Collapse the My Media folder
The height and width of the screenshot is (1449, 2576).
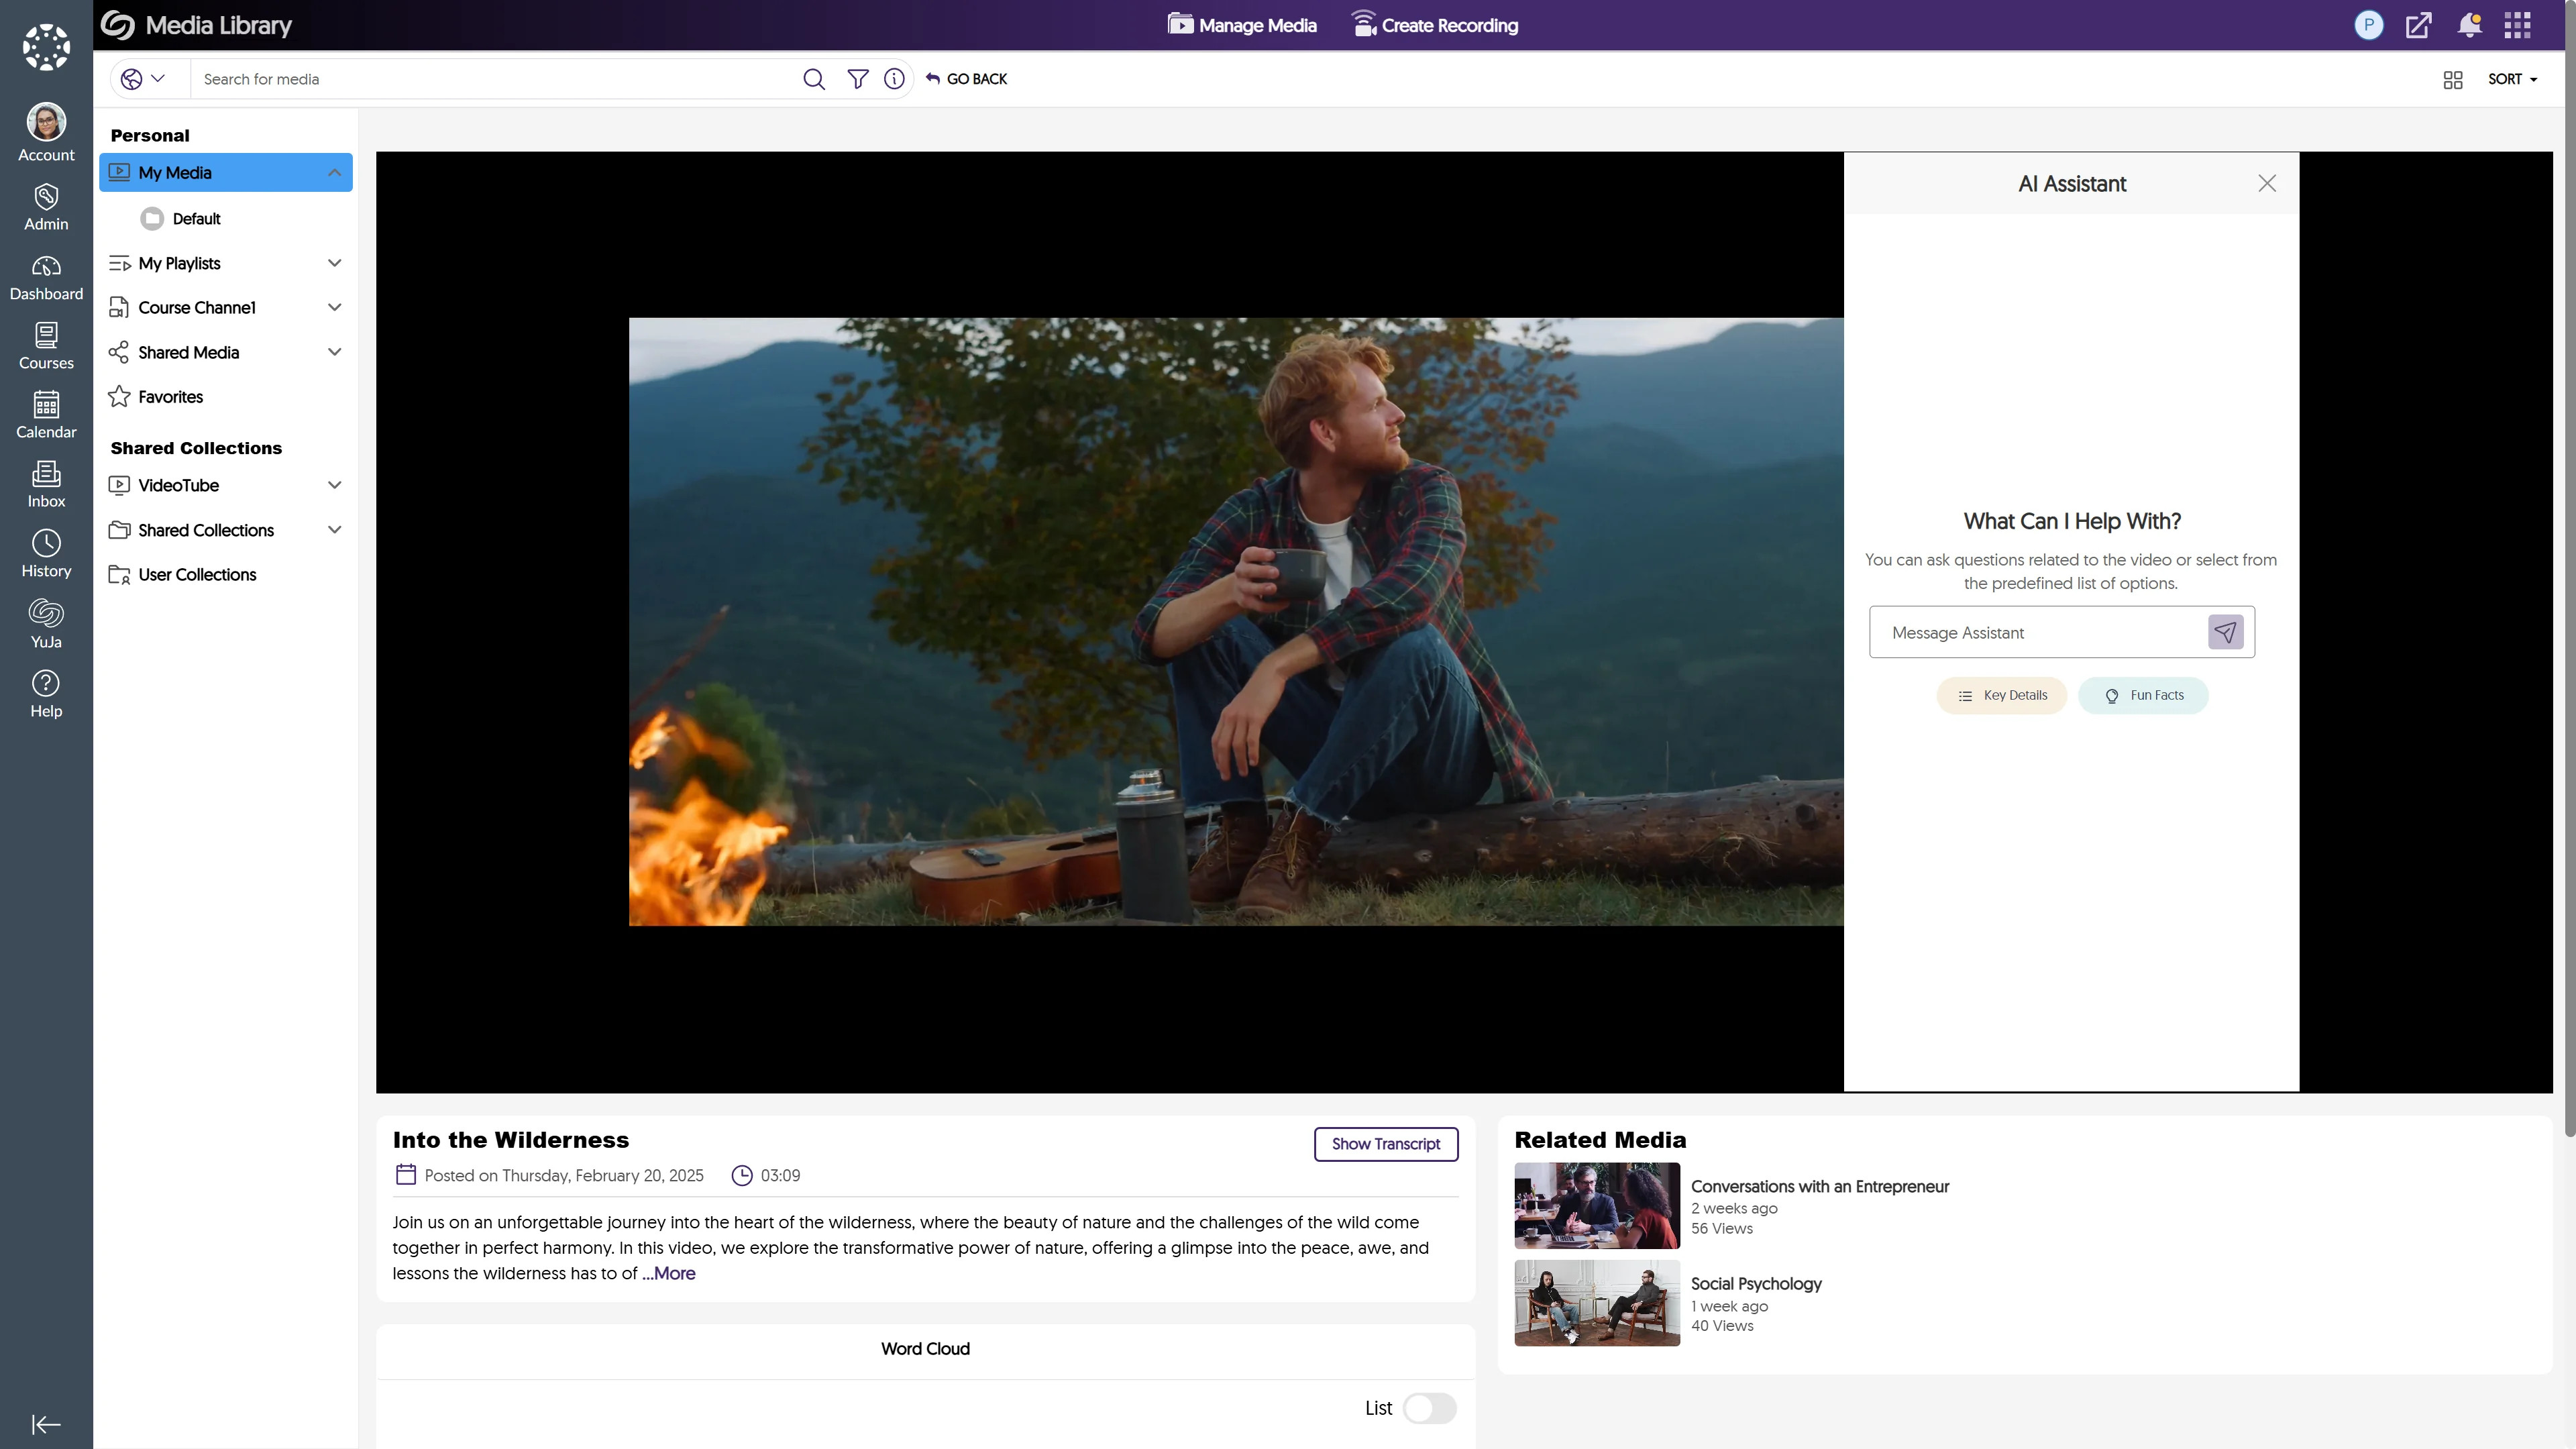(x=334, y=173)
